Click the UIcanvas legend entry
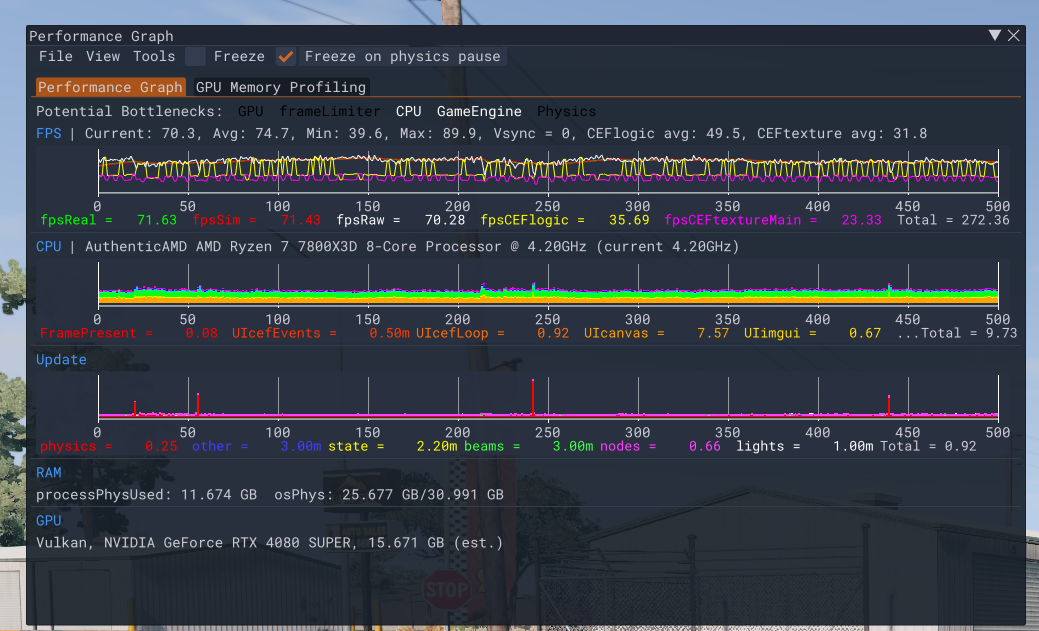 pos(656,333)
